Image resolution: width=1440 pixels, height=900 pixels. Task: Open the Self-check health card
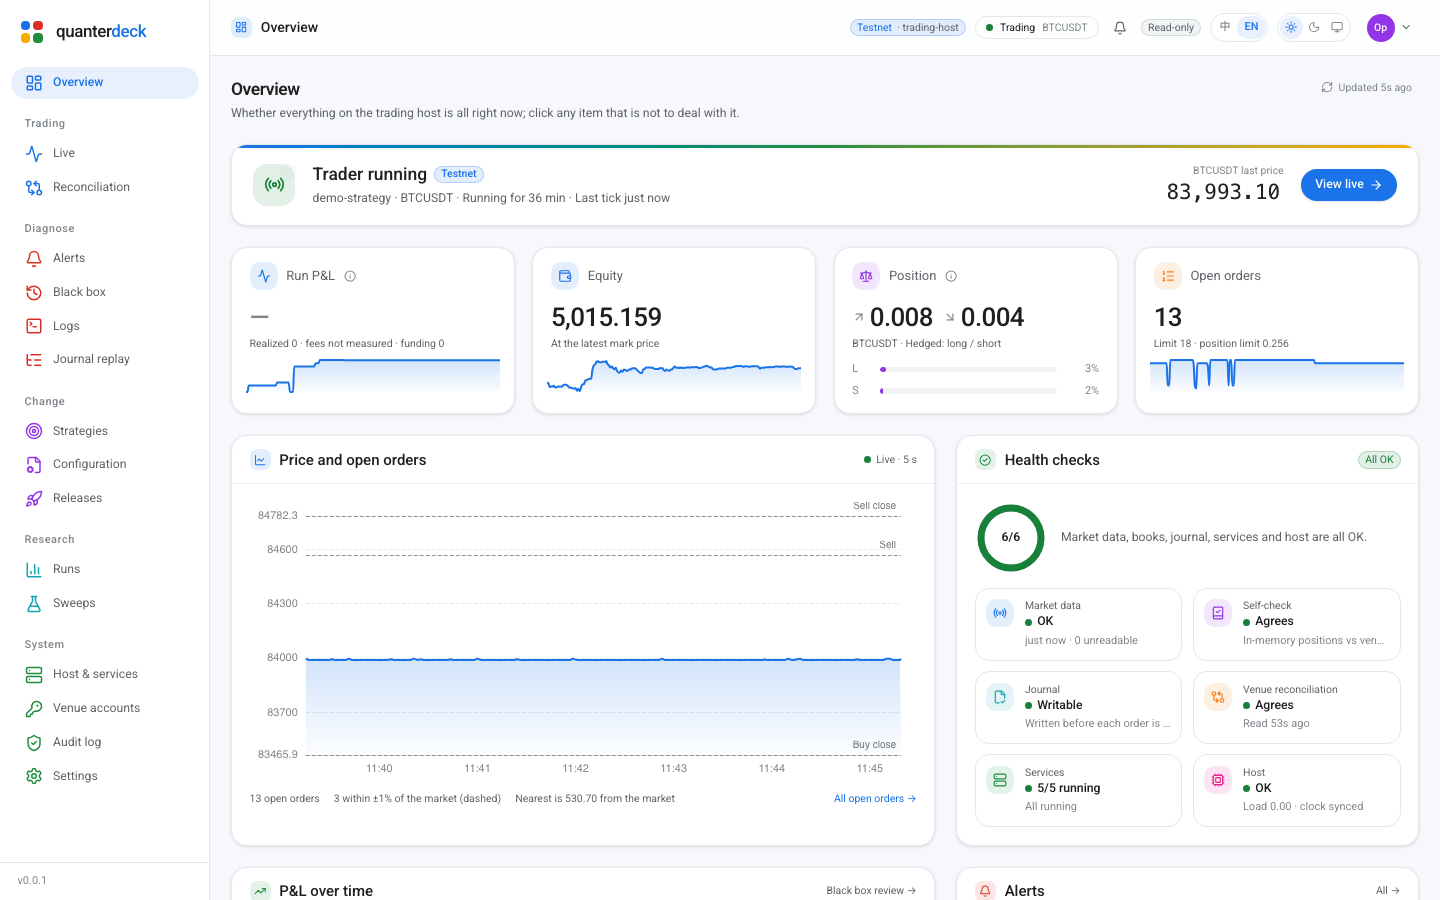click(1296, 624)
